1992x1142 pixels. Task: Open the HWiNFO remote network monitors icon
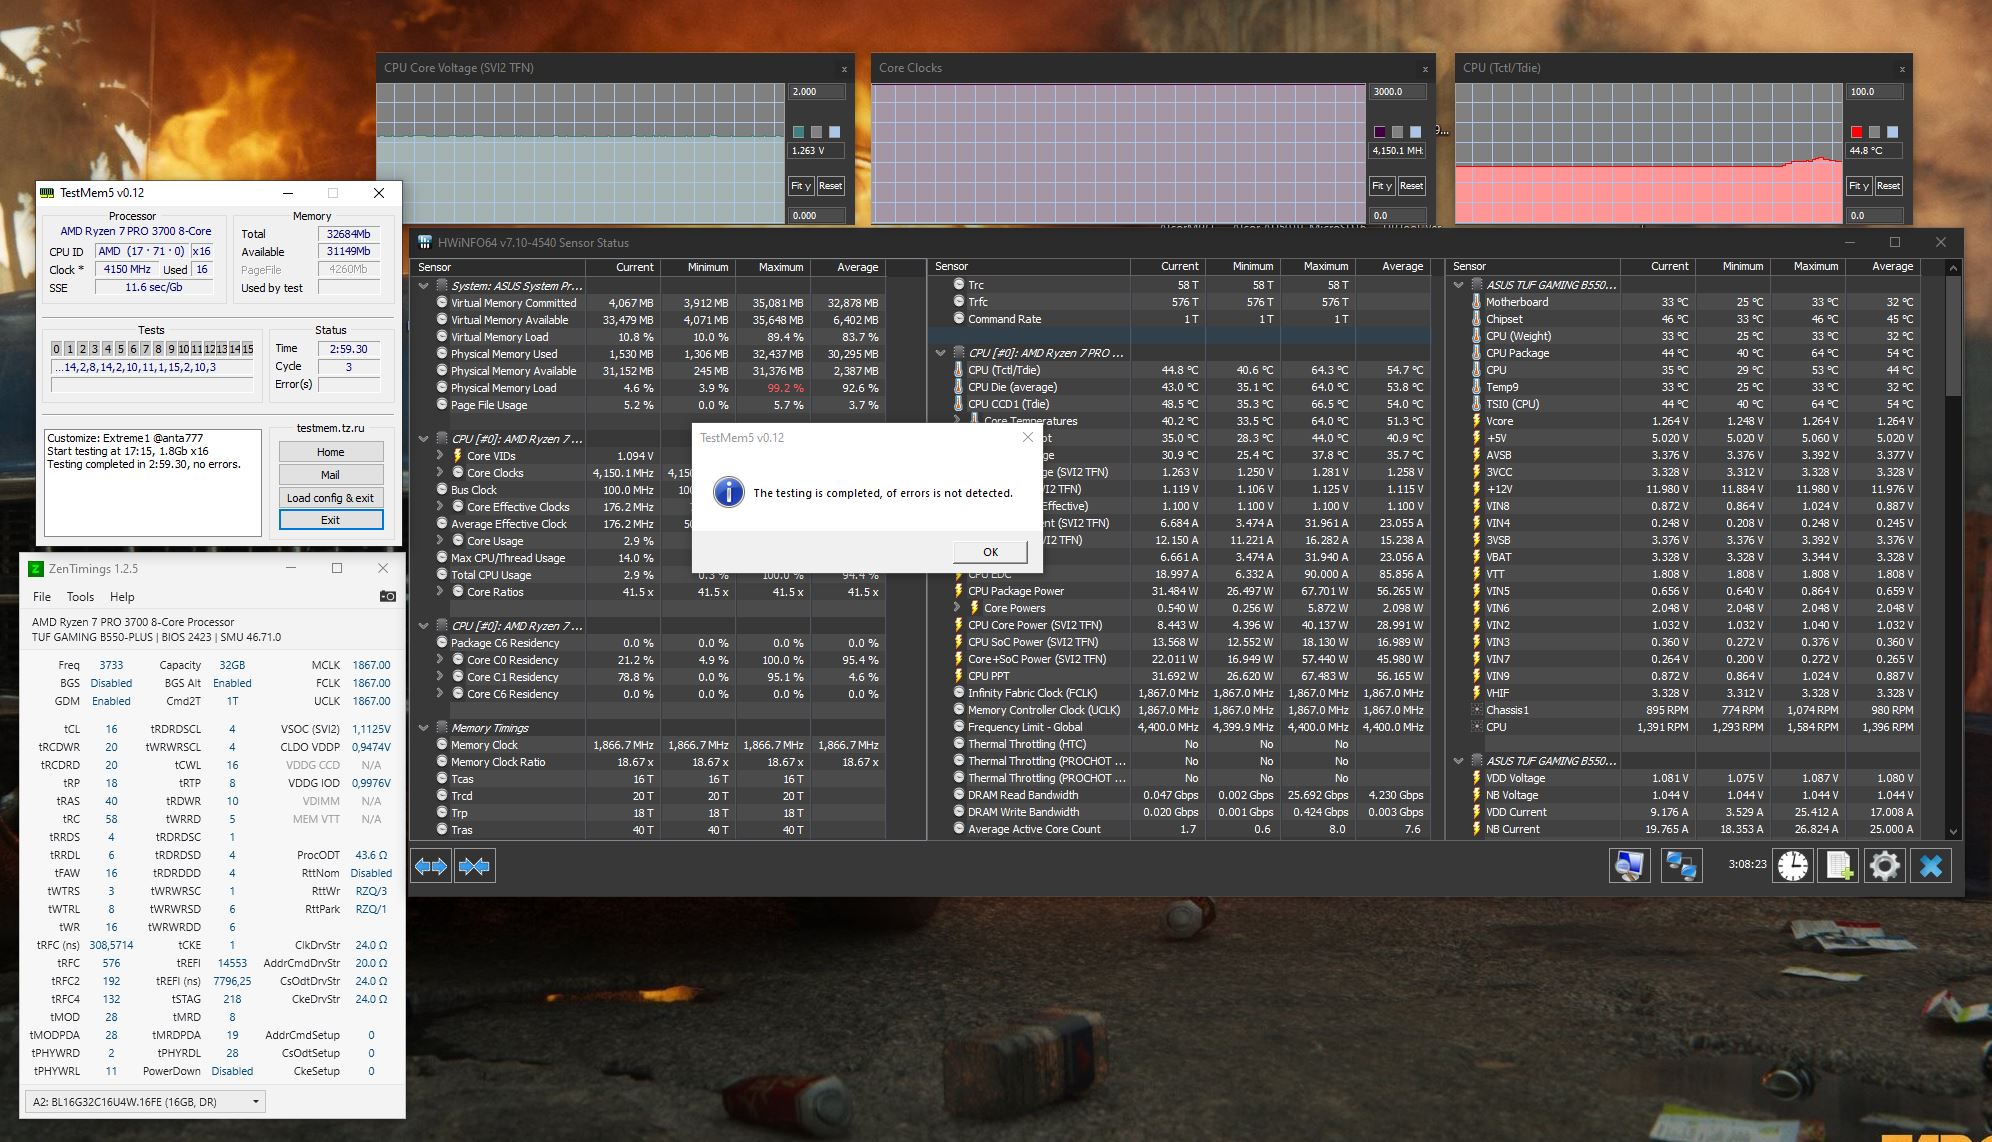pos(1681,865)
